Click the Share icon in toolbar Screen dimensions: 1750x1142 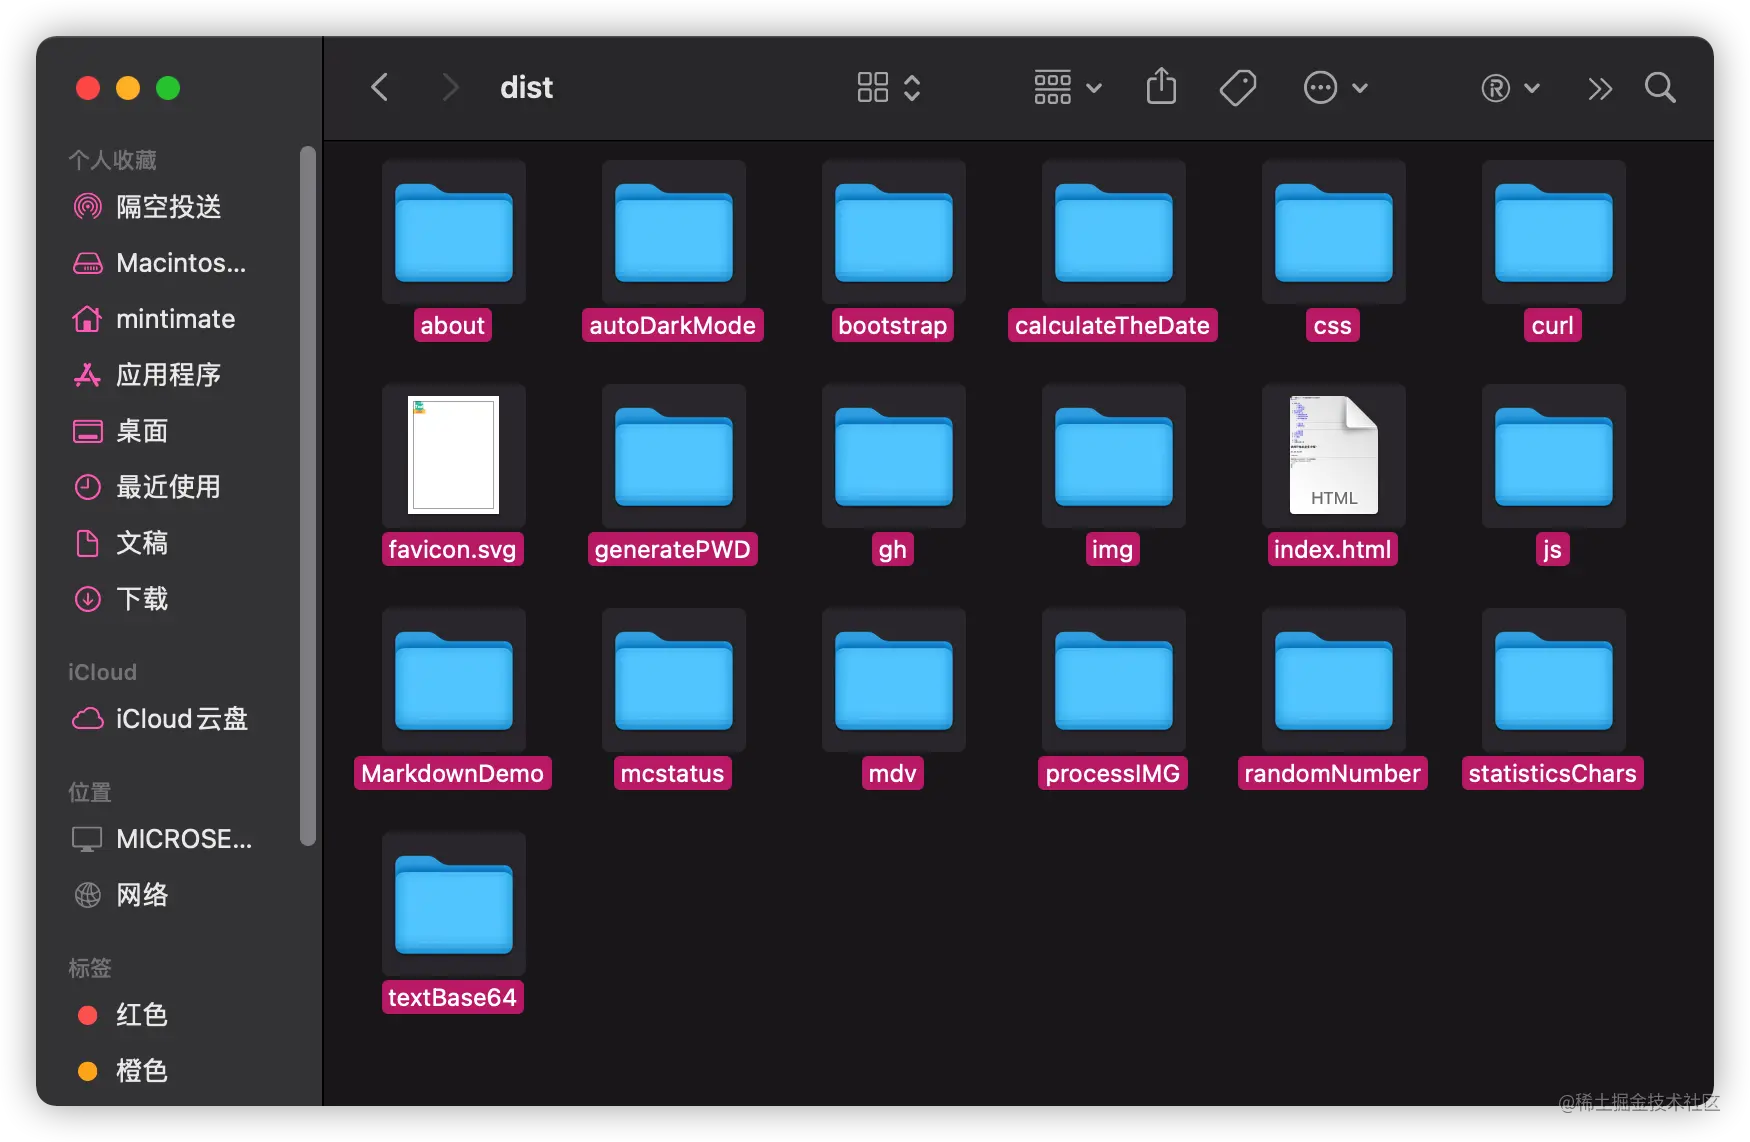coord(1160,87)
